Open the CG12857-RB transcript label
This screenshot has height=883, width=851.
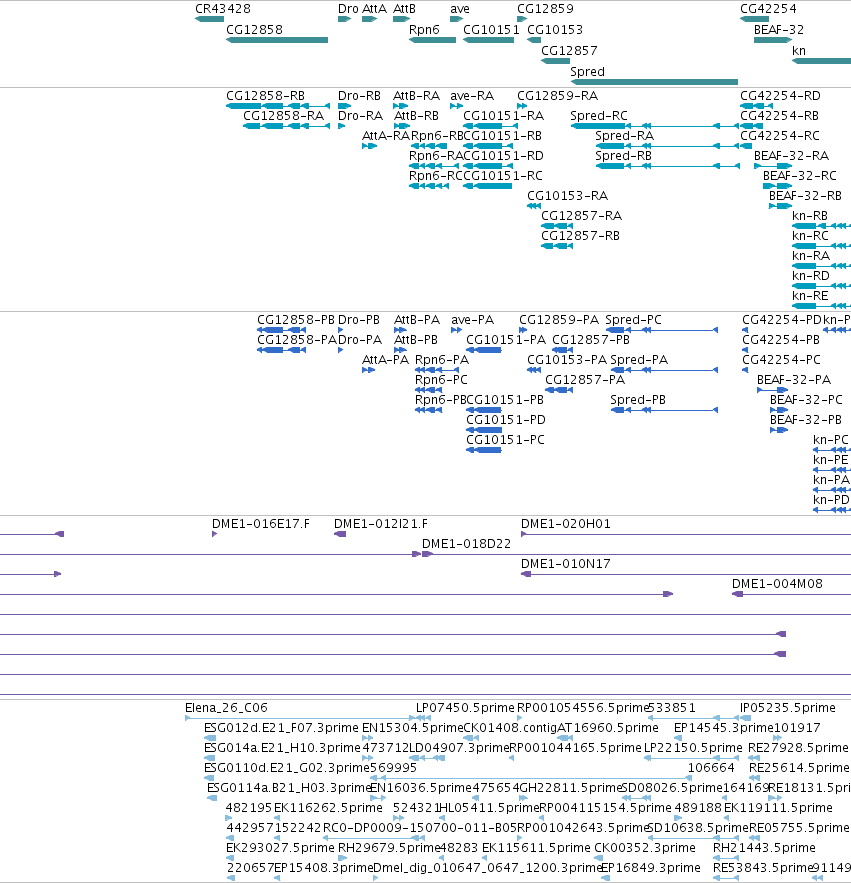point(580,236)
